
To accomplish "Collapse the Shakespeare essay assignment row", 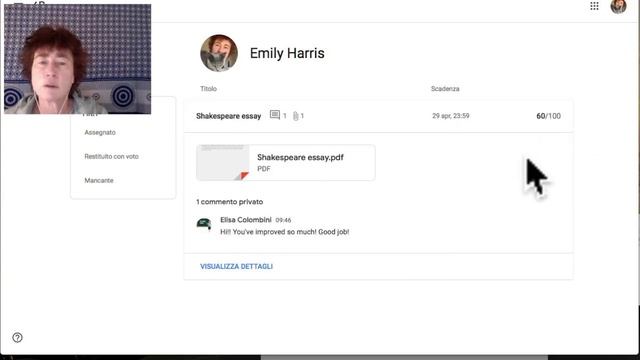I will point(378,116).
